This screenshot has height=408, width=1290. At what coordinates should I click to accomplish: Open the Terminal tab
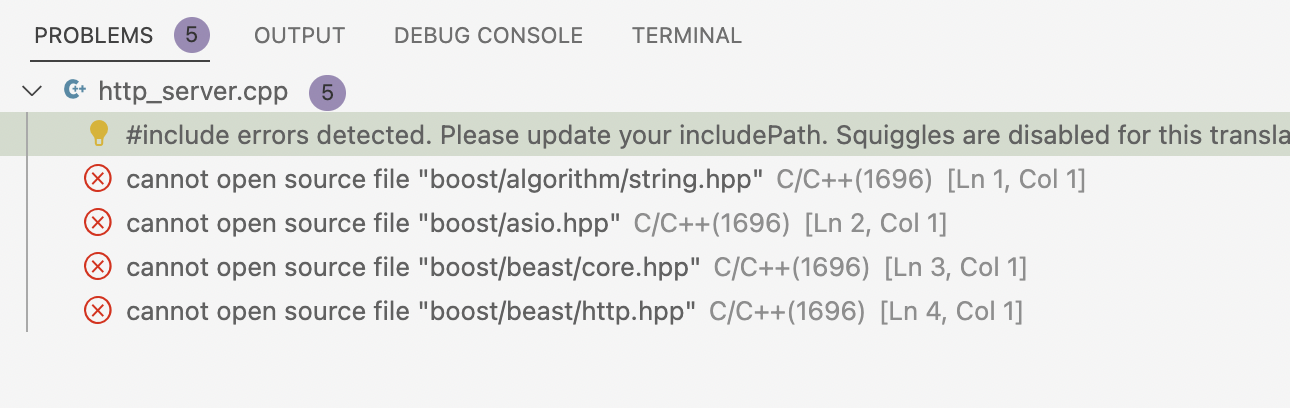(x=687, y=36)
